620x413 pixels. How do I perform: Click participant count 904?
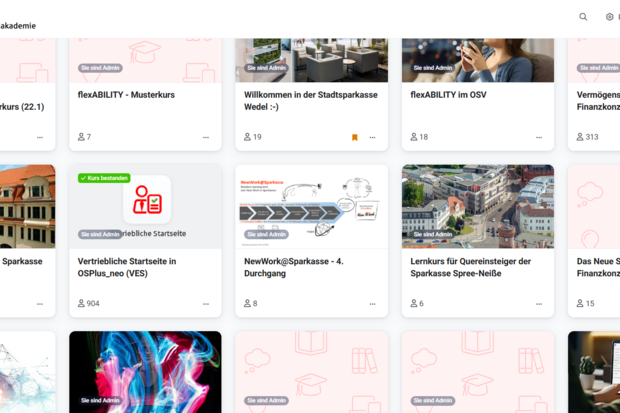(x=93, y=303)
